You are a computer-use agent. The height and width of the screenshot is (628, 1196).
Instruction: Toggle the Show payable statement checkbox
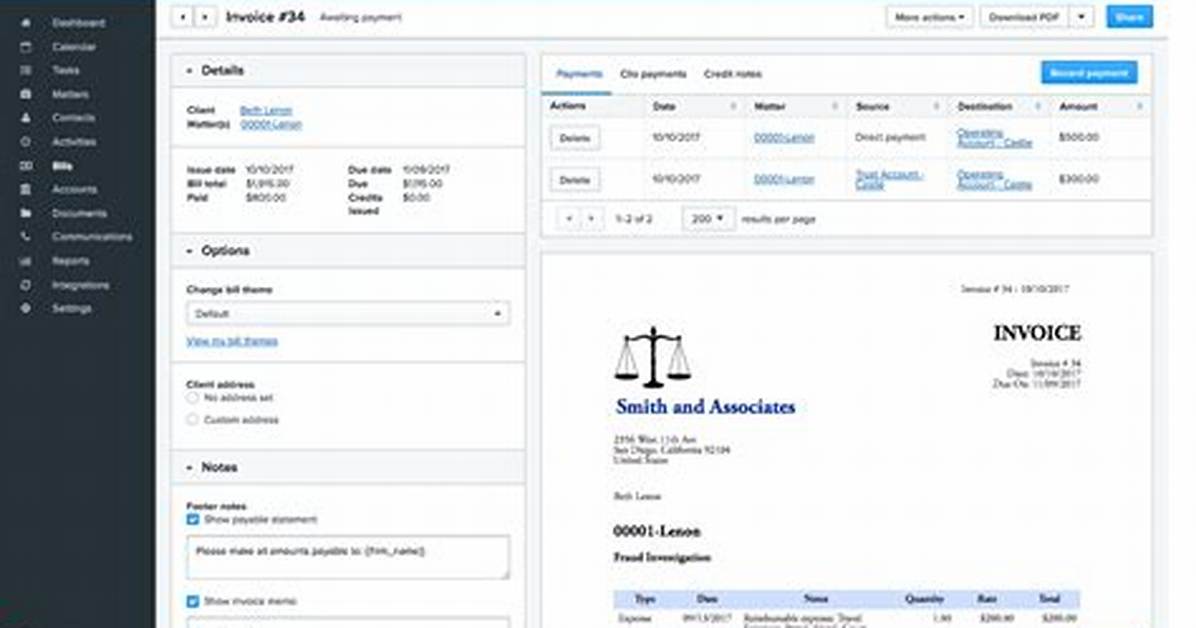[x=192, y=520]
